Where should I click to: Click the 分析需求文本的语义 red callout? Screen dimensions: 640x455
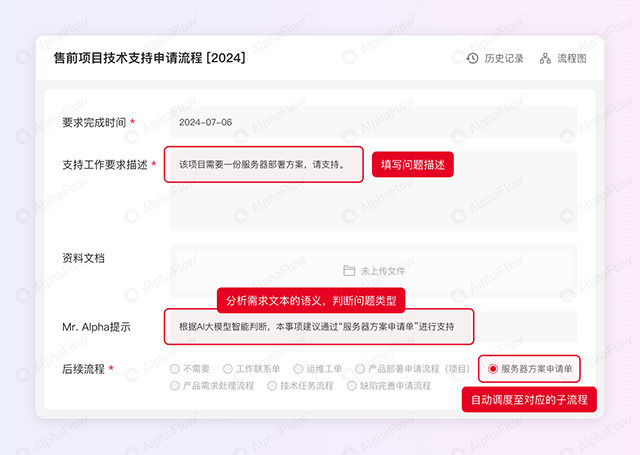tap(311, 300)
